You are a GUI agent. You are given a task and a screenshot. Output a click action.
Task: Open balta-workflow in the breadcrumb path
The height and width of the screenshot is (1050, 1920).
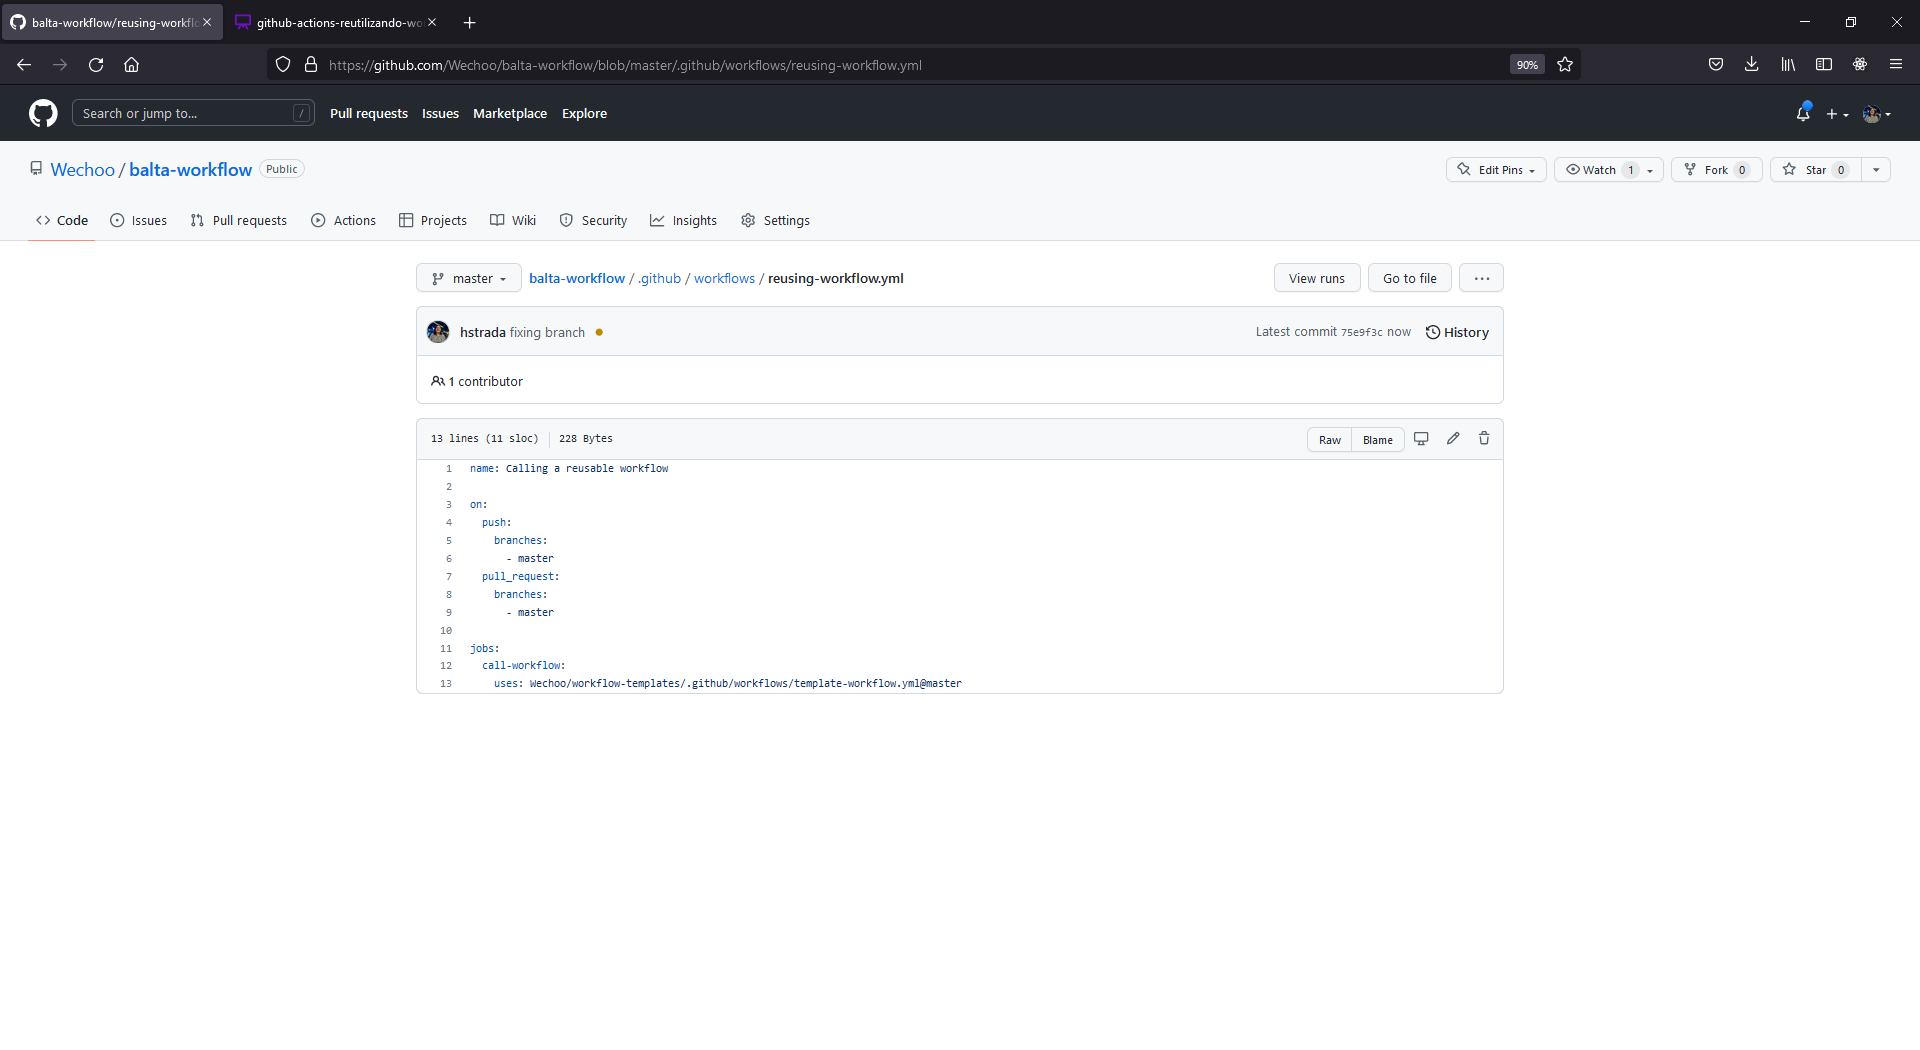(x=577, y=278)
